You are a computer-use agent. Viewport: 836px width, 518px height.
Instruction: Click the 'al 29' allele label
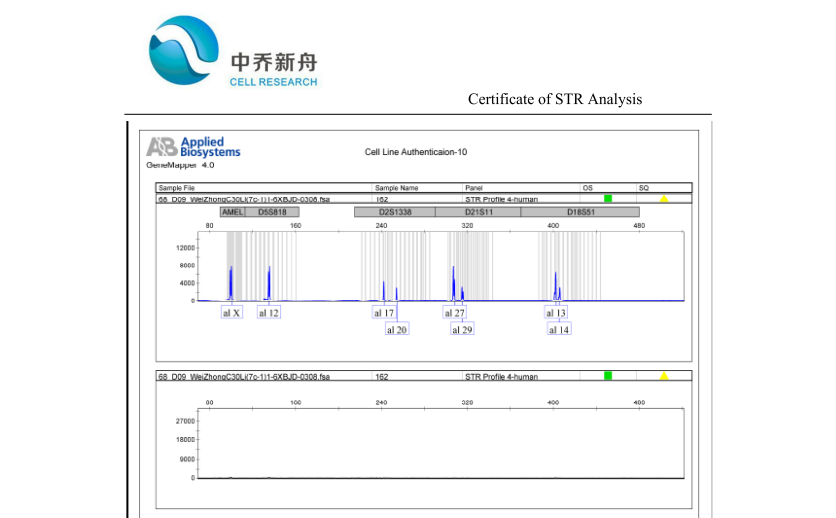(462, 329)
